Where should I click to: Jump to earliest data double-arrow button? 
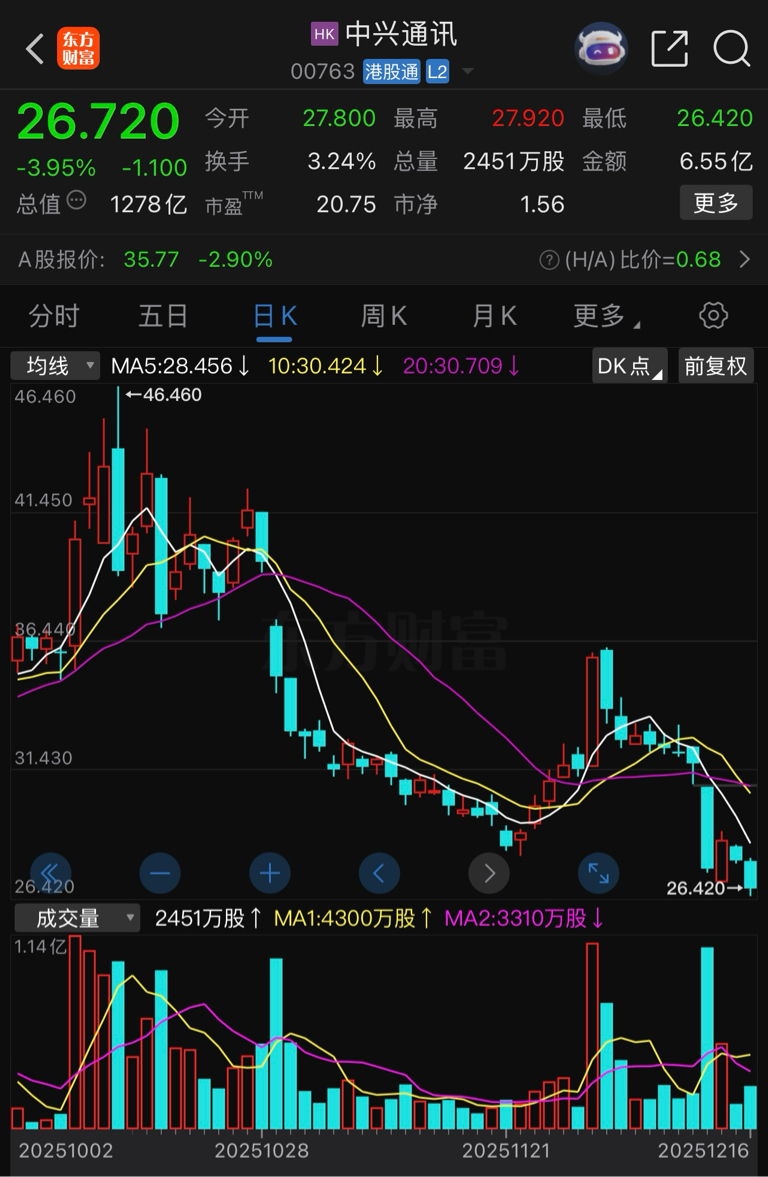click(50, 872)
